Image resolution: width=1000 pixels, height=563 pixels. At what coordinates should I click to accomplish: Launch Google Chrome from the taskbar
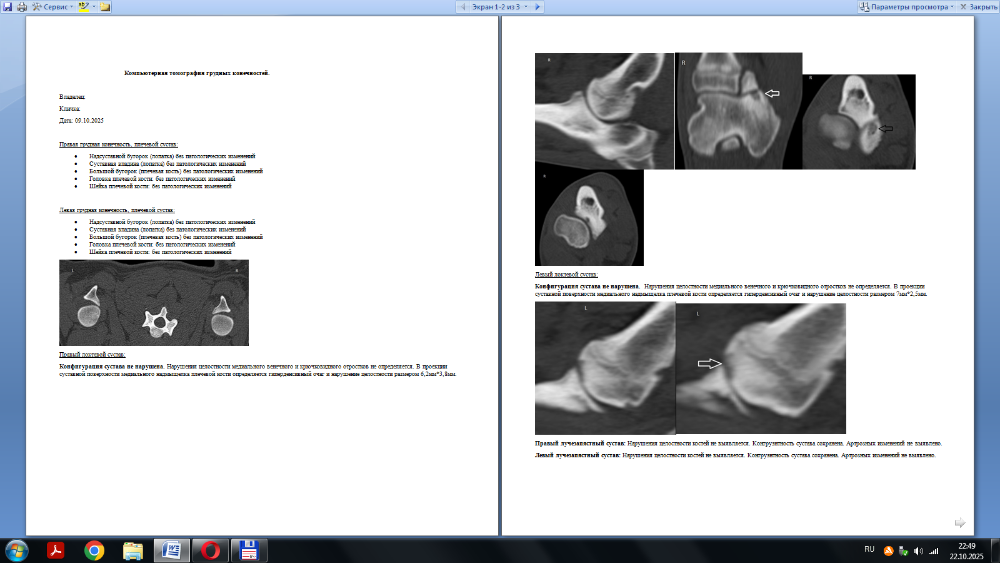pos(95,550)
